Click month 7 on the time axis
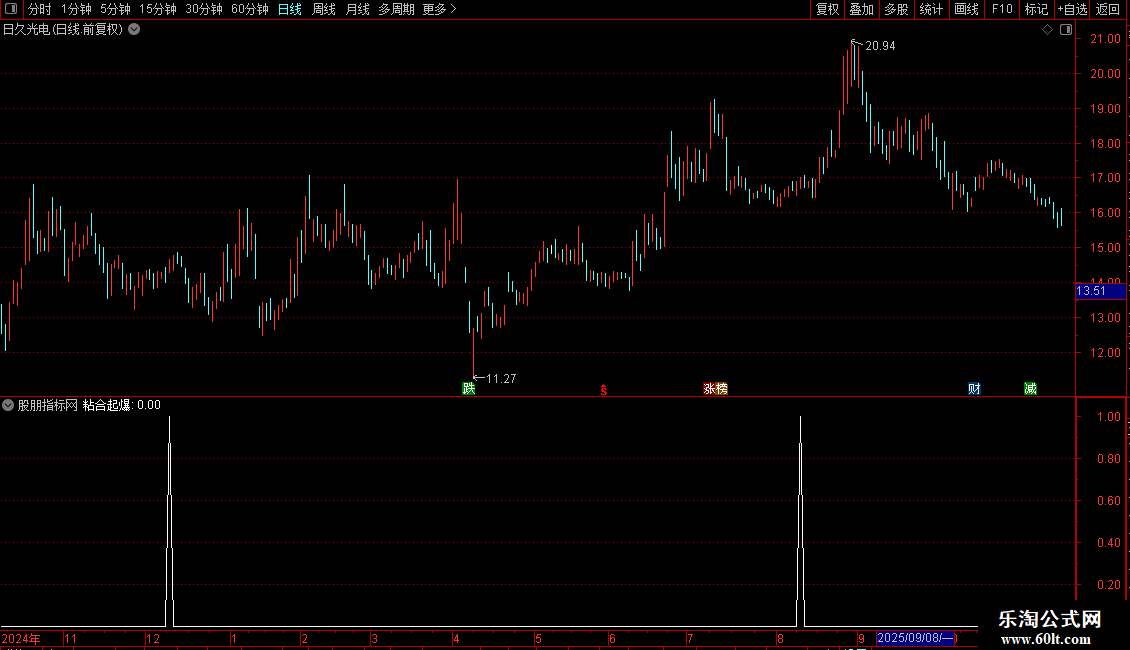1130x650 pixels. 690,638
